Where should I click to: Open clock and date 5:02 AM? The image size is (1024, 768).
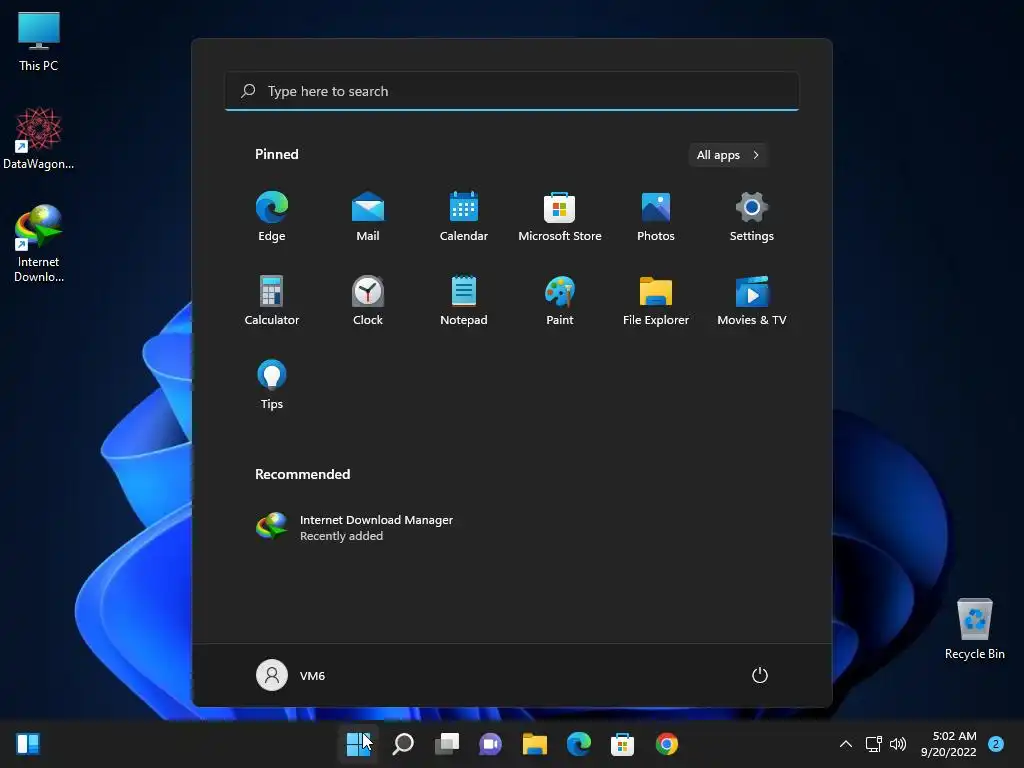(x=949, y=744)
